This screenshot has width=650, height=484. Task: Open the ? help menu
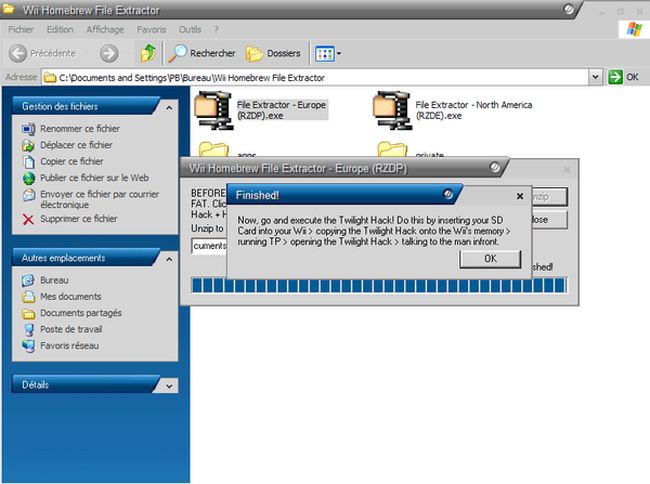click(216, 29)
